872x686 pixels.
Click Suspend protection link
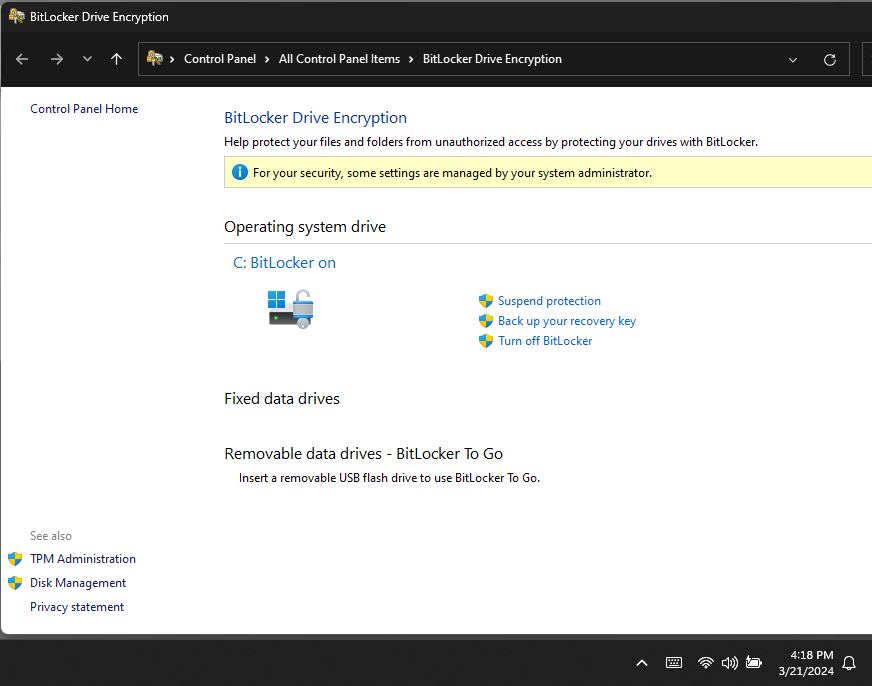click(549, 301)
